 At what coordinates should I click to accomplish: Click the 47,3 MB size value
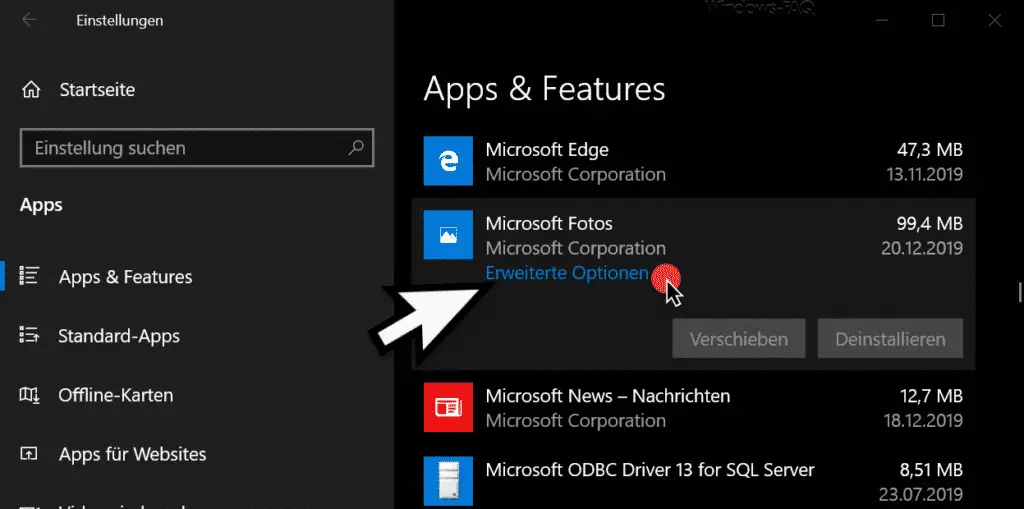(x=930, y=149)
